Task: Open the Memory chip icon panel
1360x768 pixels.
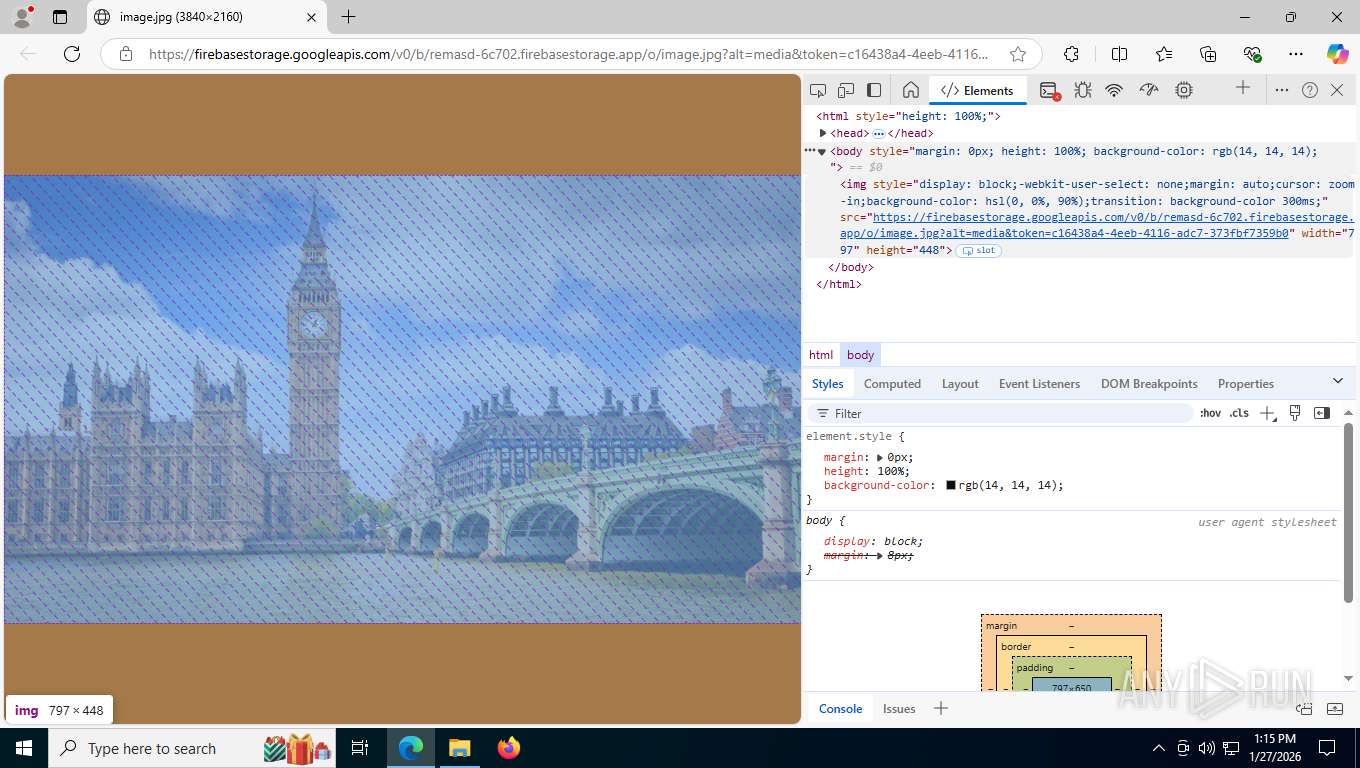Action: tap(1184, 90)
